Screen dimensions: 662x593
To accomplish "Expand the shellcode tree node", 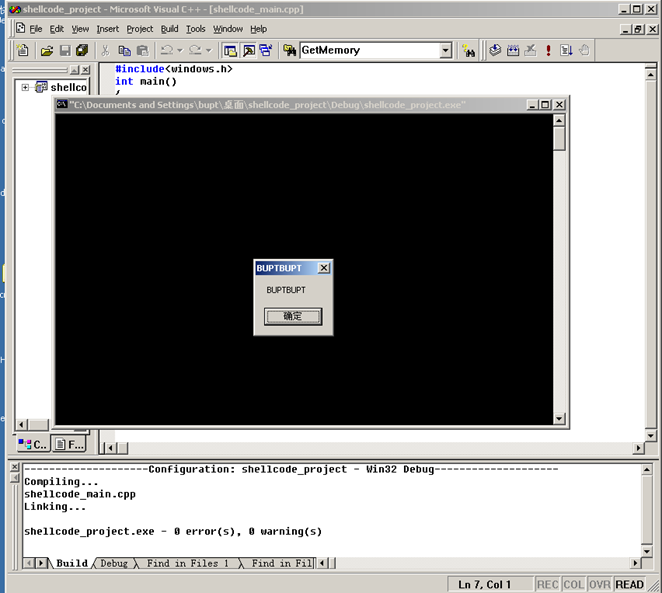I will pos(25,87).
